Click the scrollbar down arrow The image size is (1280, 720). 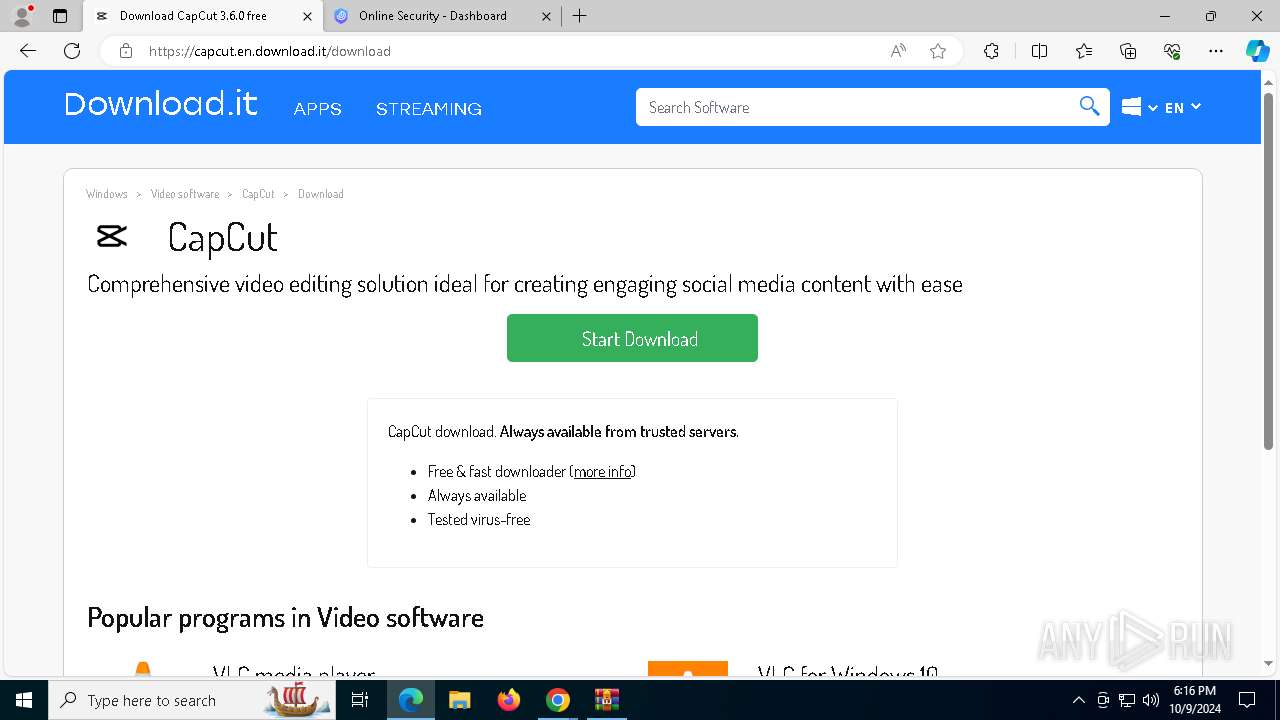point(1269,663)
